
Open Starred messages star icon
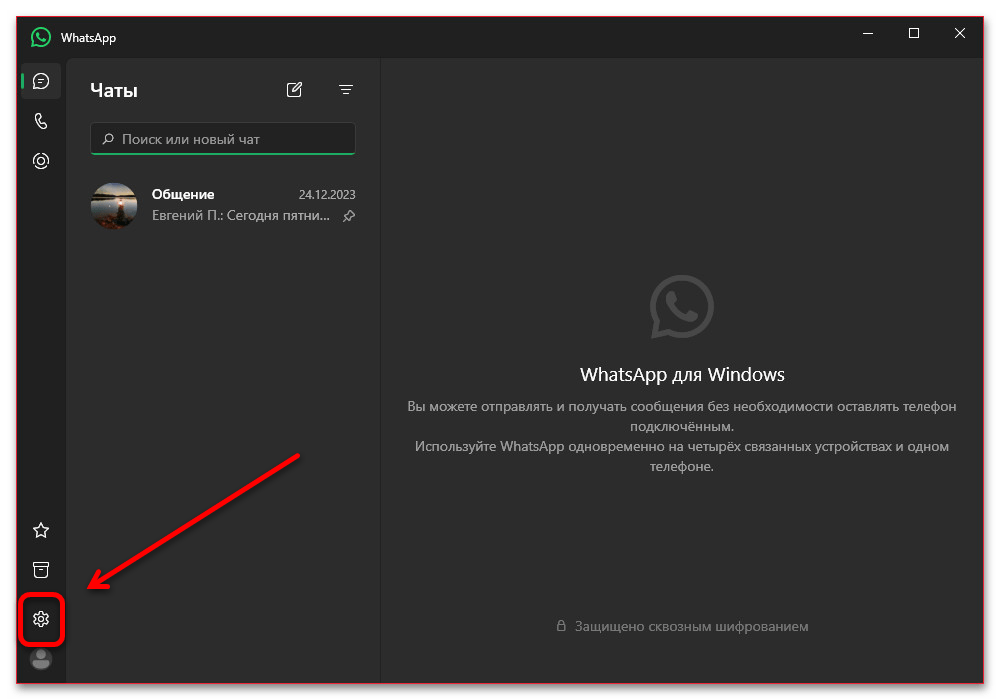tap(41, 530)
